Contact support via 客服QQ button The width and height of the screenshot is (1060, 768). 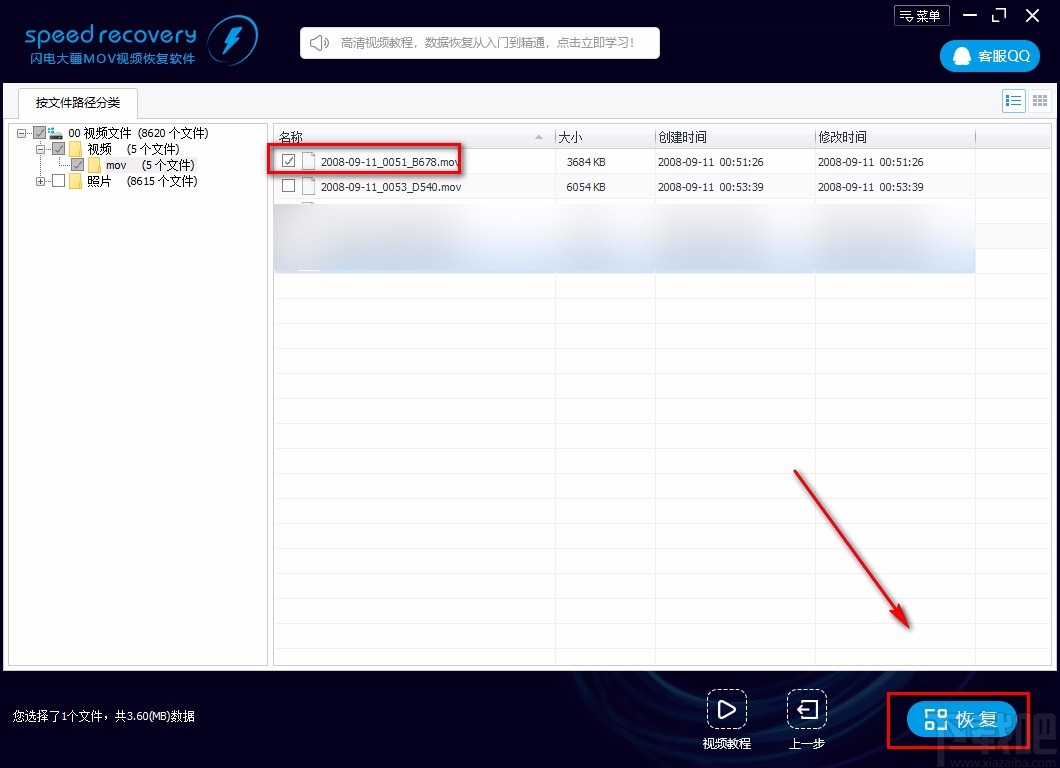[990, 56]
